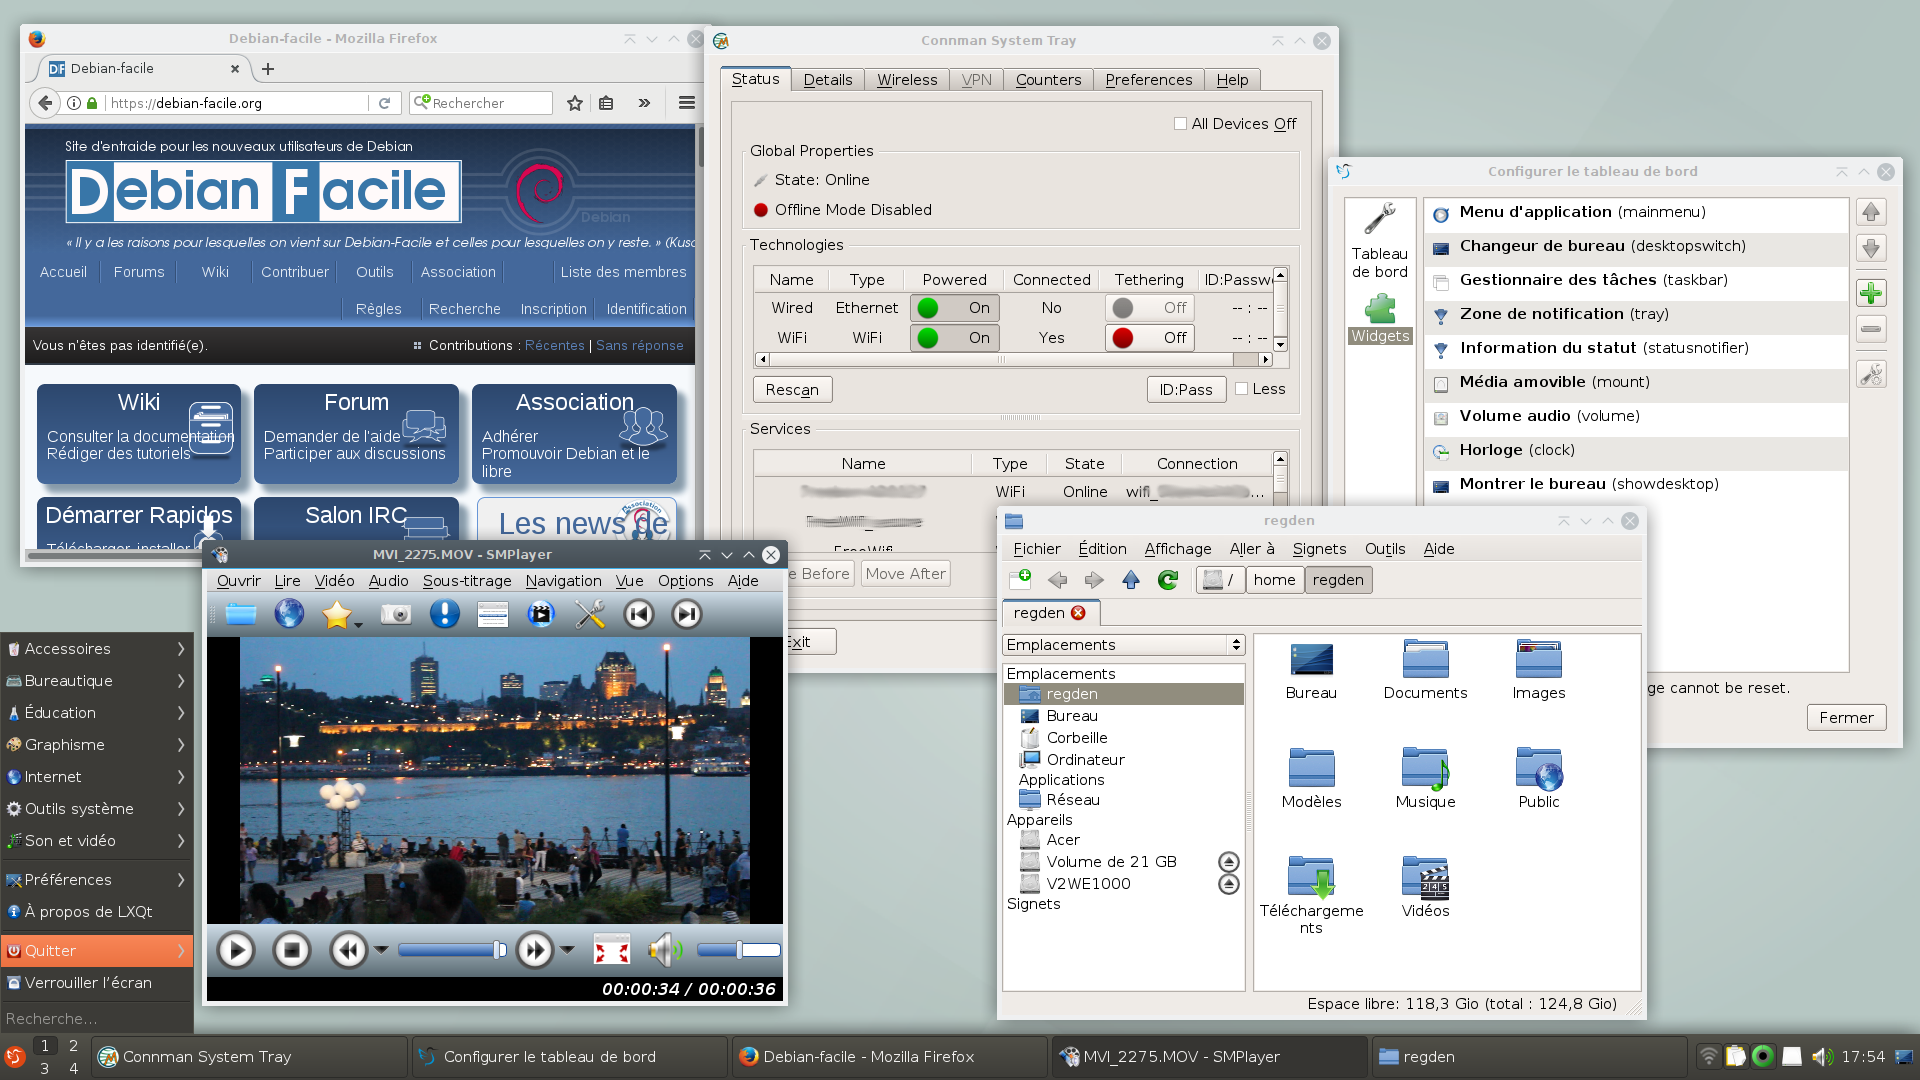Click the Rescan button

tap(792, 390)
